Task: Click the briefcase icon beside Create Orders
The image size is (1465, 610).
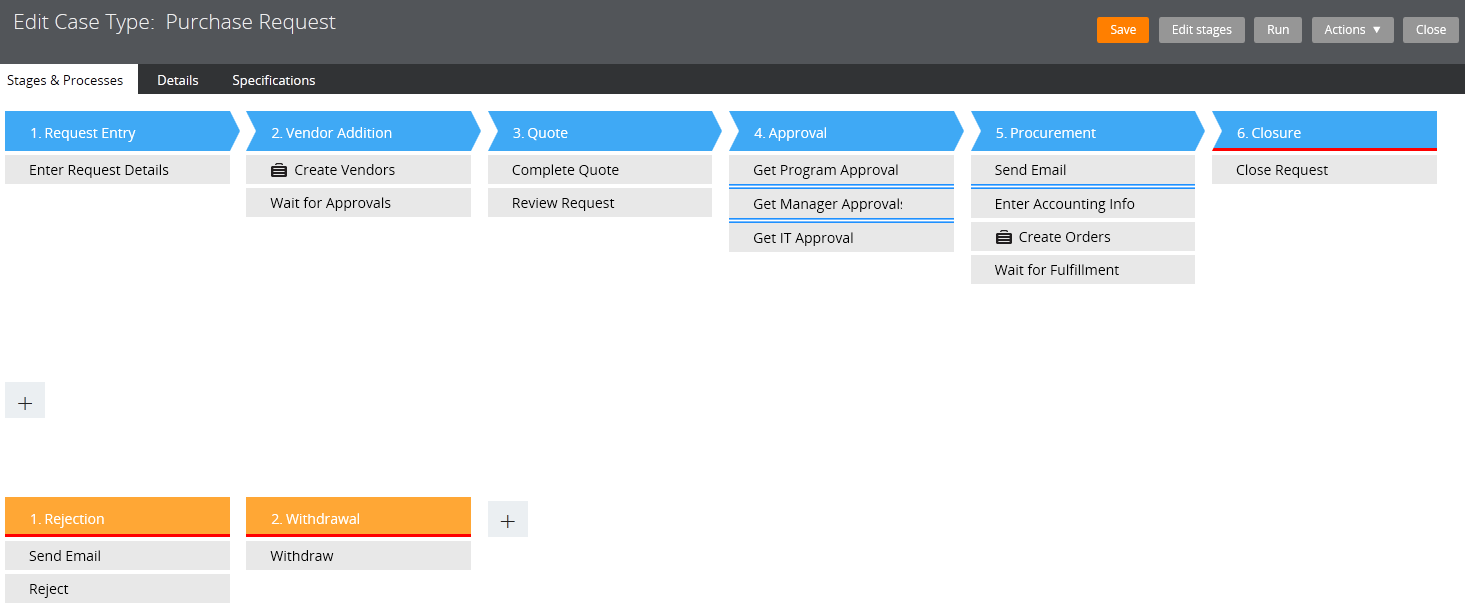Action: pyautogui.click(x=1004, y=237)
